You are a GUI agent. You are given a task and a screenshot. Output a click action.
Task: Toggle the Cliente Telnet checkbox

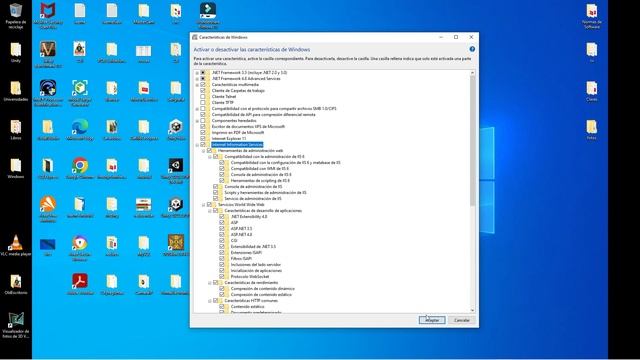tap(203, 97)
